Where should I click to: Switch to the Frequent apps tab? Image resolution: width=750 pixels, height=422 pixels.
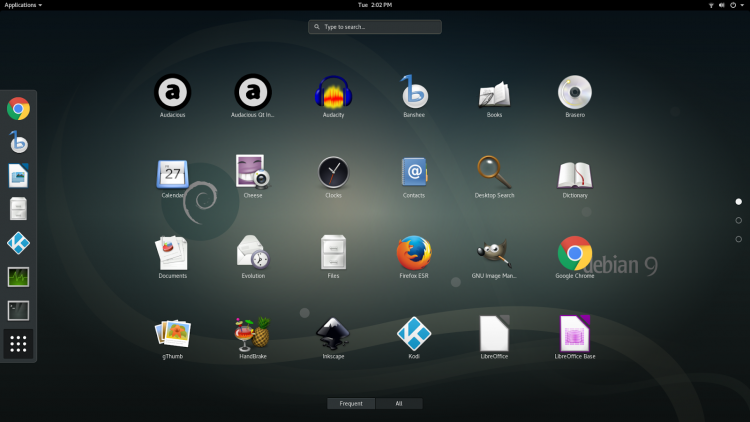(x=351, y=403)
